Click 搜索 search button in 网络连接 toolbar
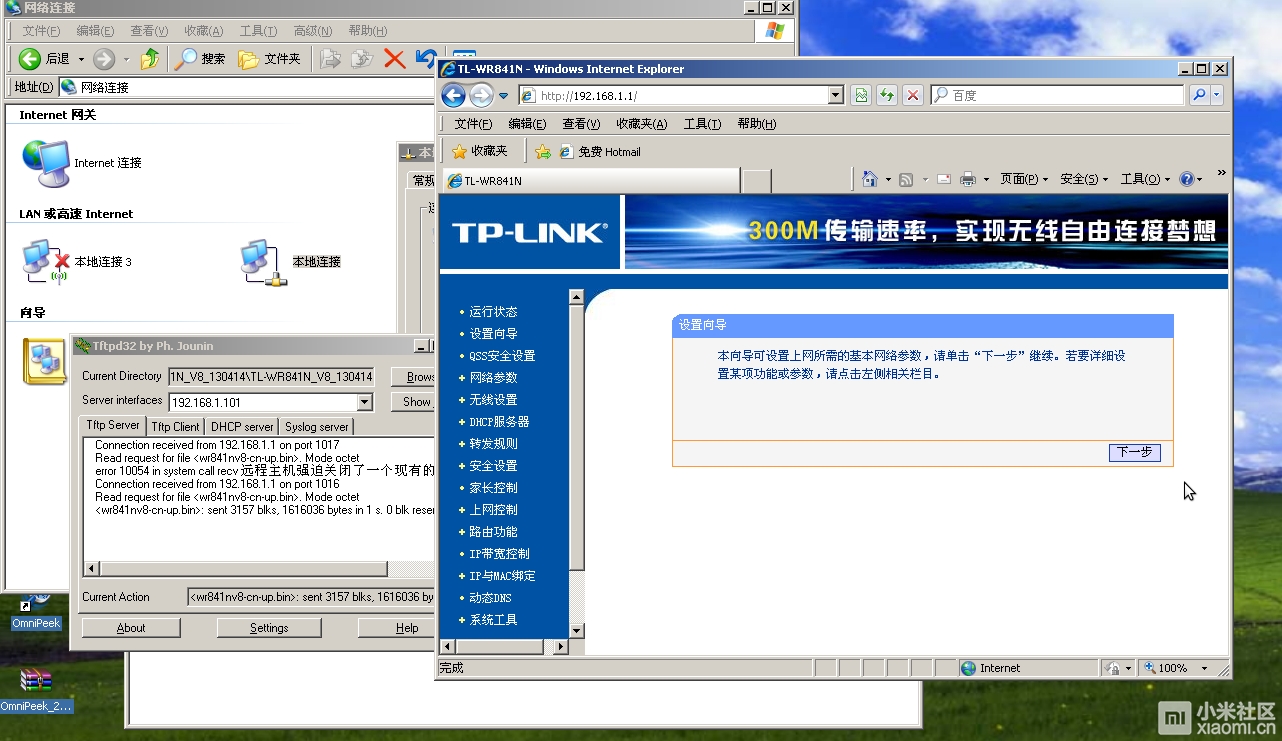Image resolution: width=1282 pixels, height=741 pixels. coord(200,59)
